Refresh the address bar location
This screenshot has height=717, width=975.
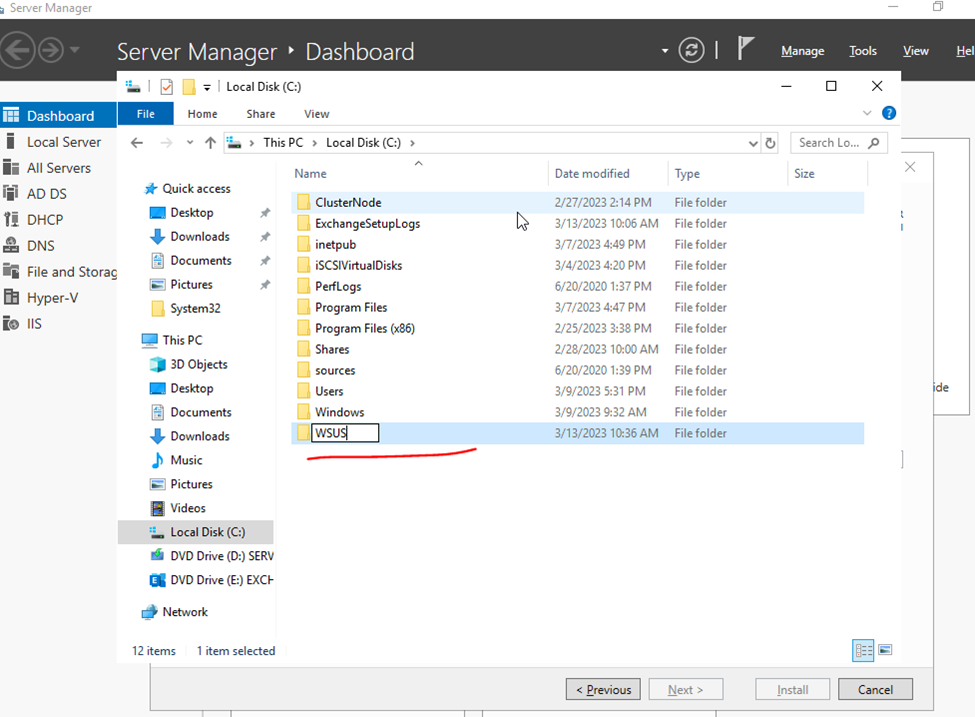(x=770, y=143)
